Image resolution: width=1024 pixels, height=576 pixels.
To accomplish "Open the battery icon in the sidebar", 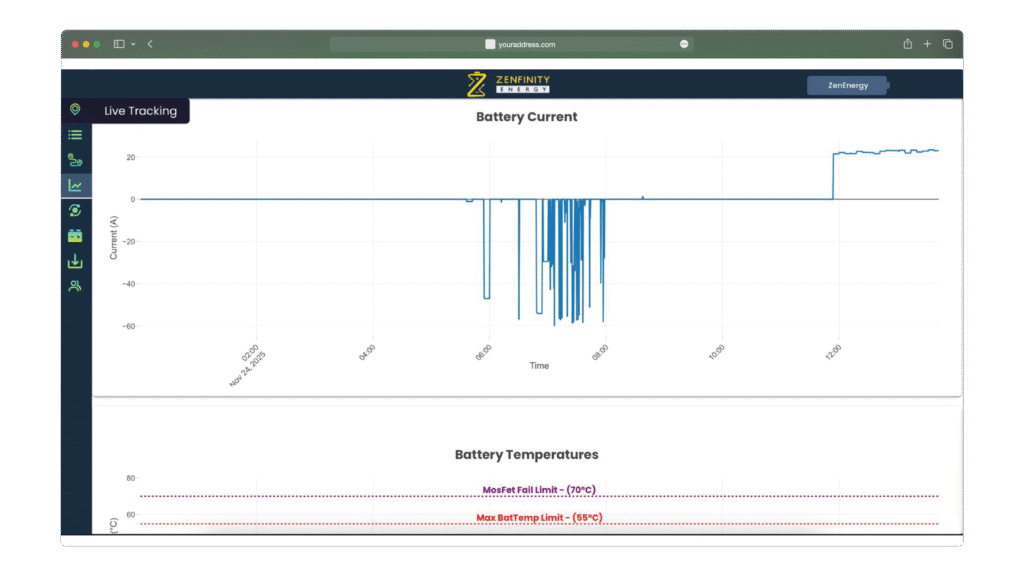I will pos(75,236).
